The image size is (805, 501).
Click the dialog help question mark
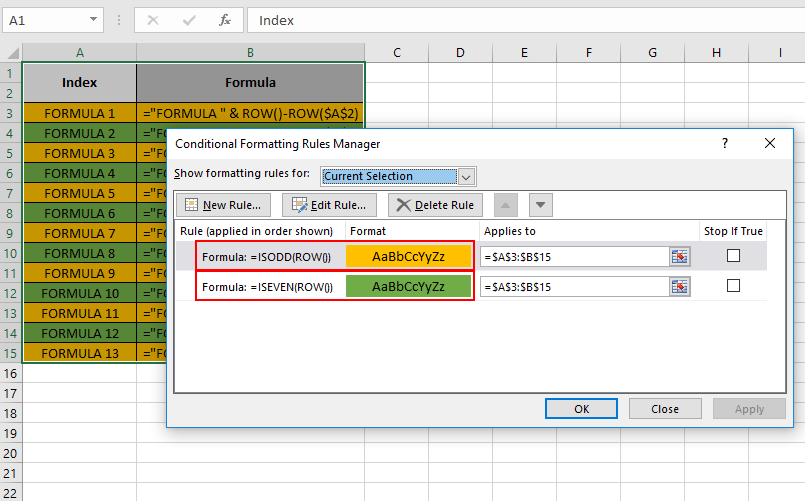pyautogui.click(x=725, y=143)
